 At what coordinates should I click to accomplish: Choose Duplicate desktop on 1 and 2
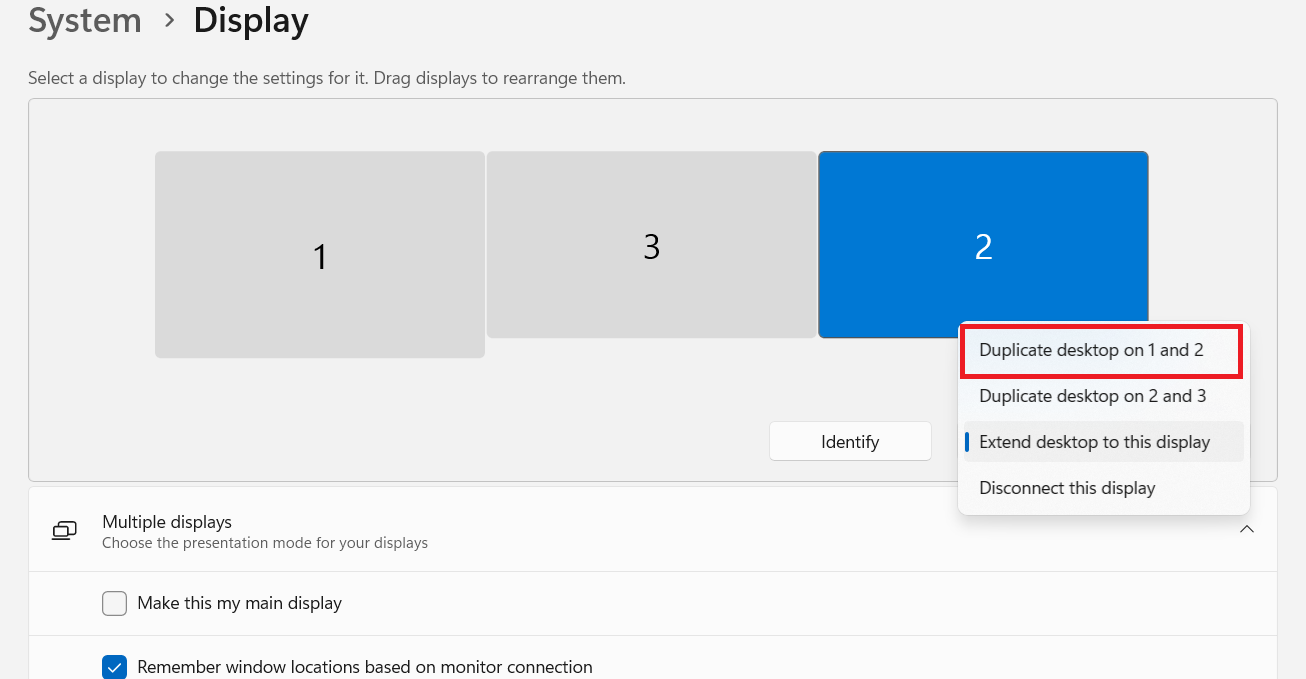(1091, 350)
